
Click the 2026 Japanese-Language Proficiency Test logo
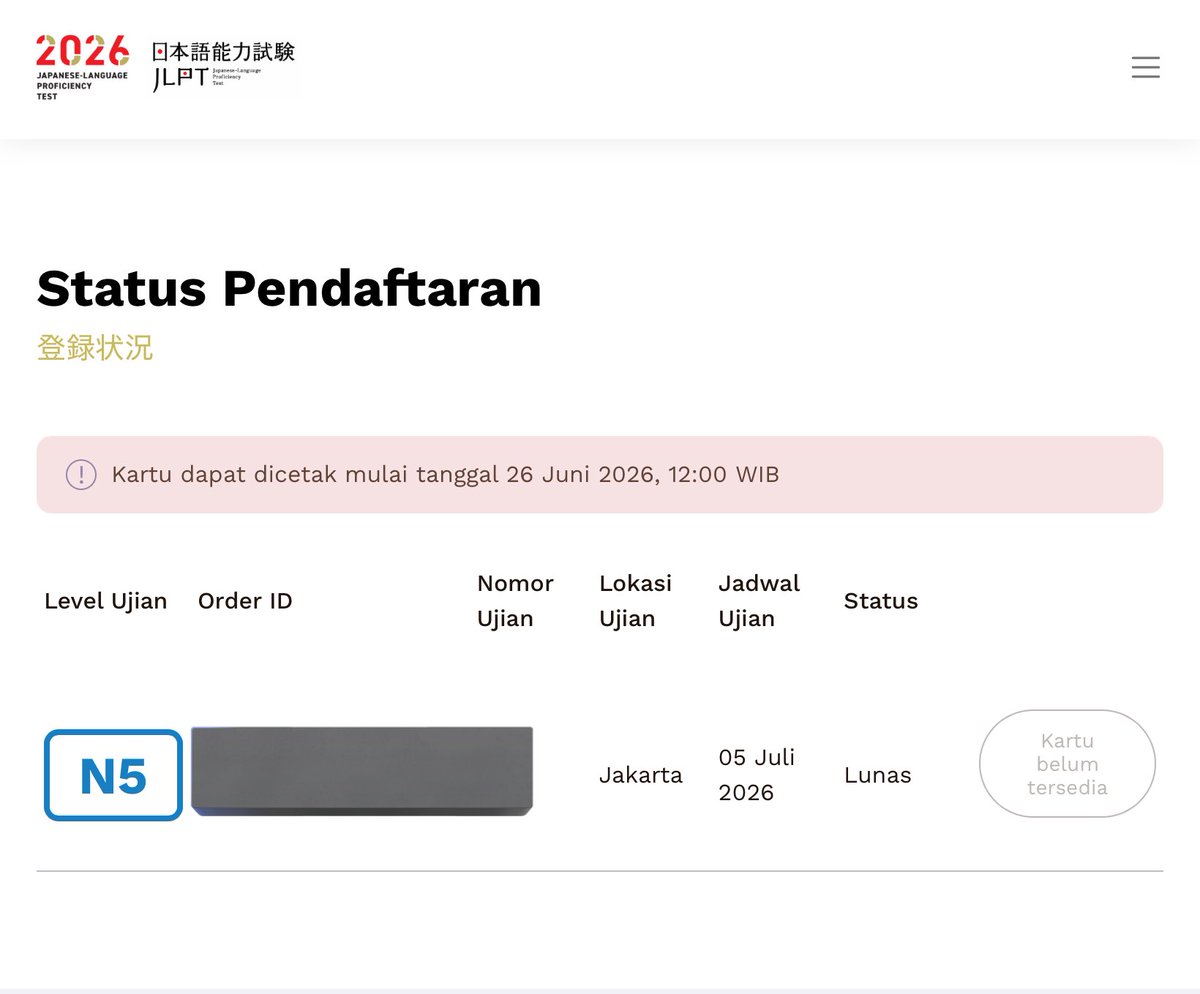tap(82, 67)
